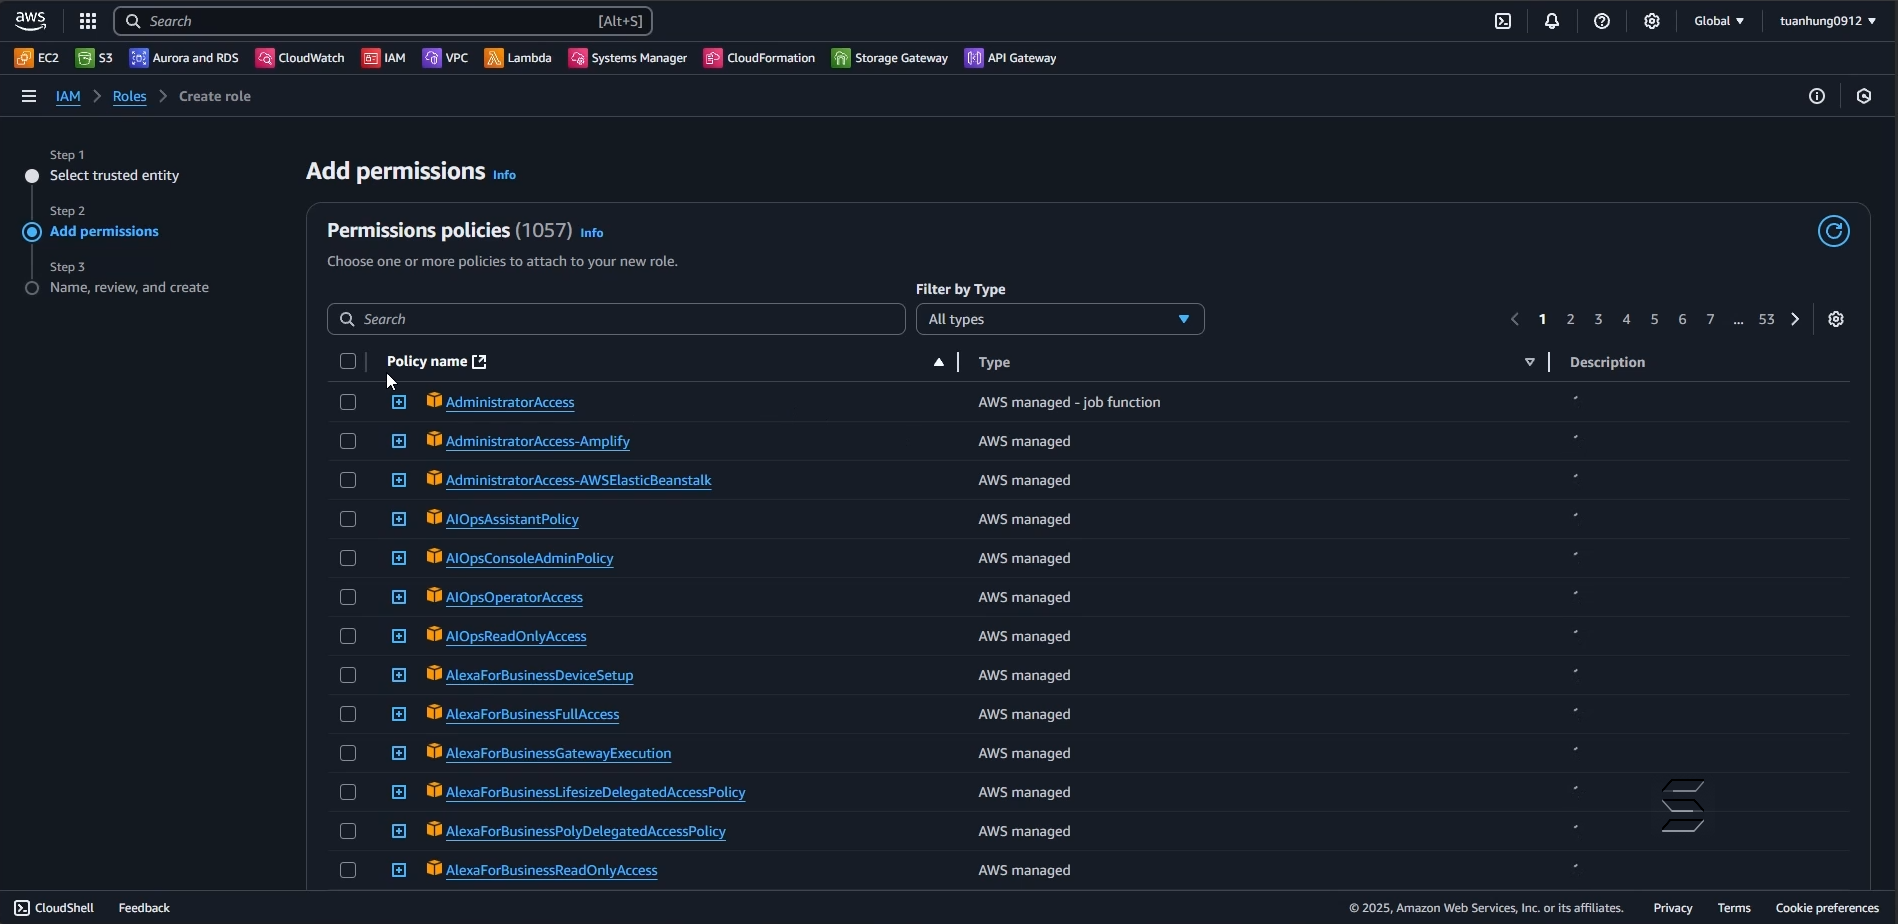Check the AdministratorAccess policy checkbox
The width and height of the screenshot is (1898, 924).
[x=348, y=402]
